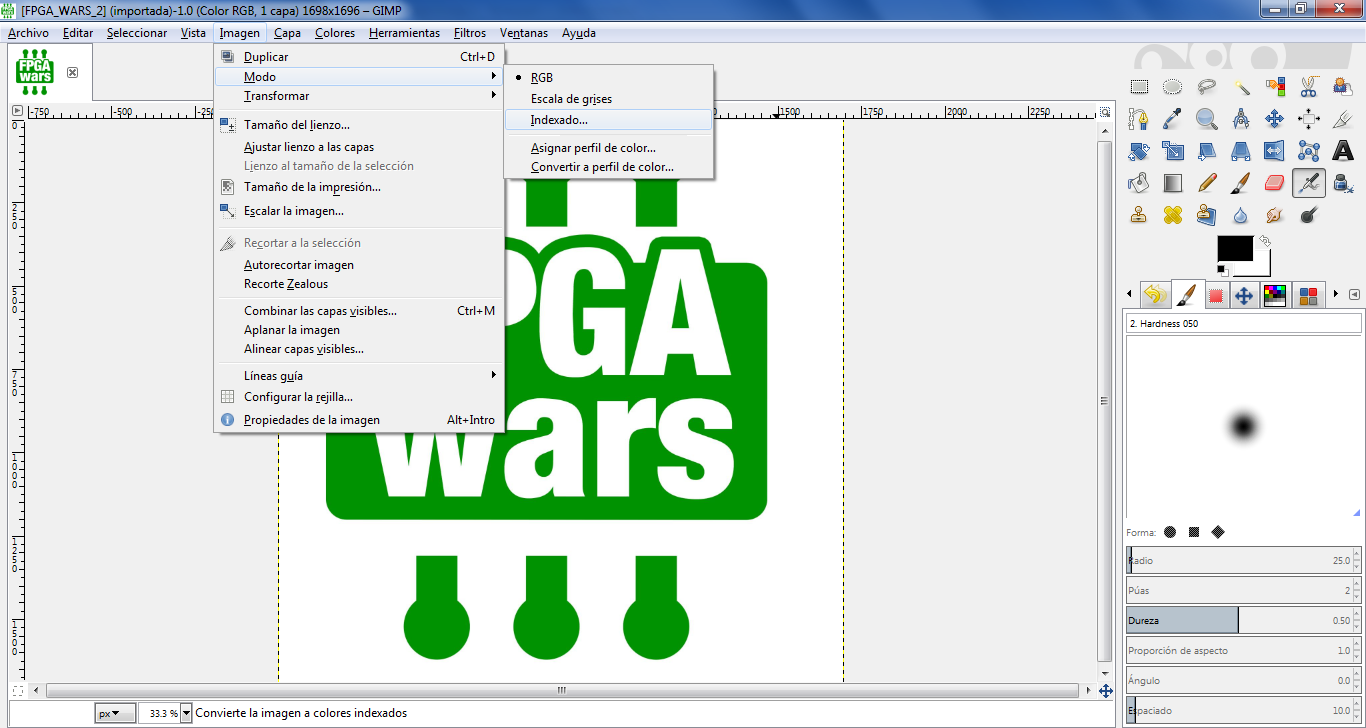Image resolution: width=1366 pixels, height=728 pixels.
Task: Select the Free Select lasso tool
Action: click(x=1207, y=87)
